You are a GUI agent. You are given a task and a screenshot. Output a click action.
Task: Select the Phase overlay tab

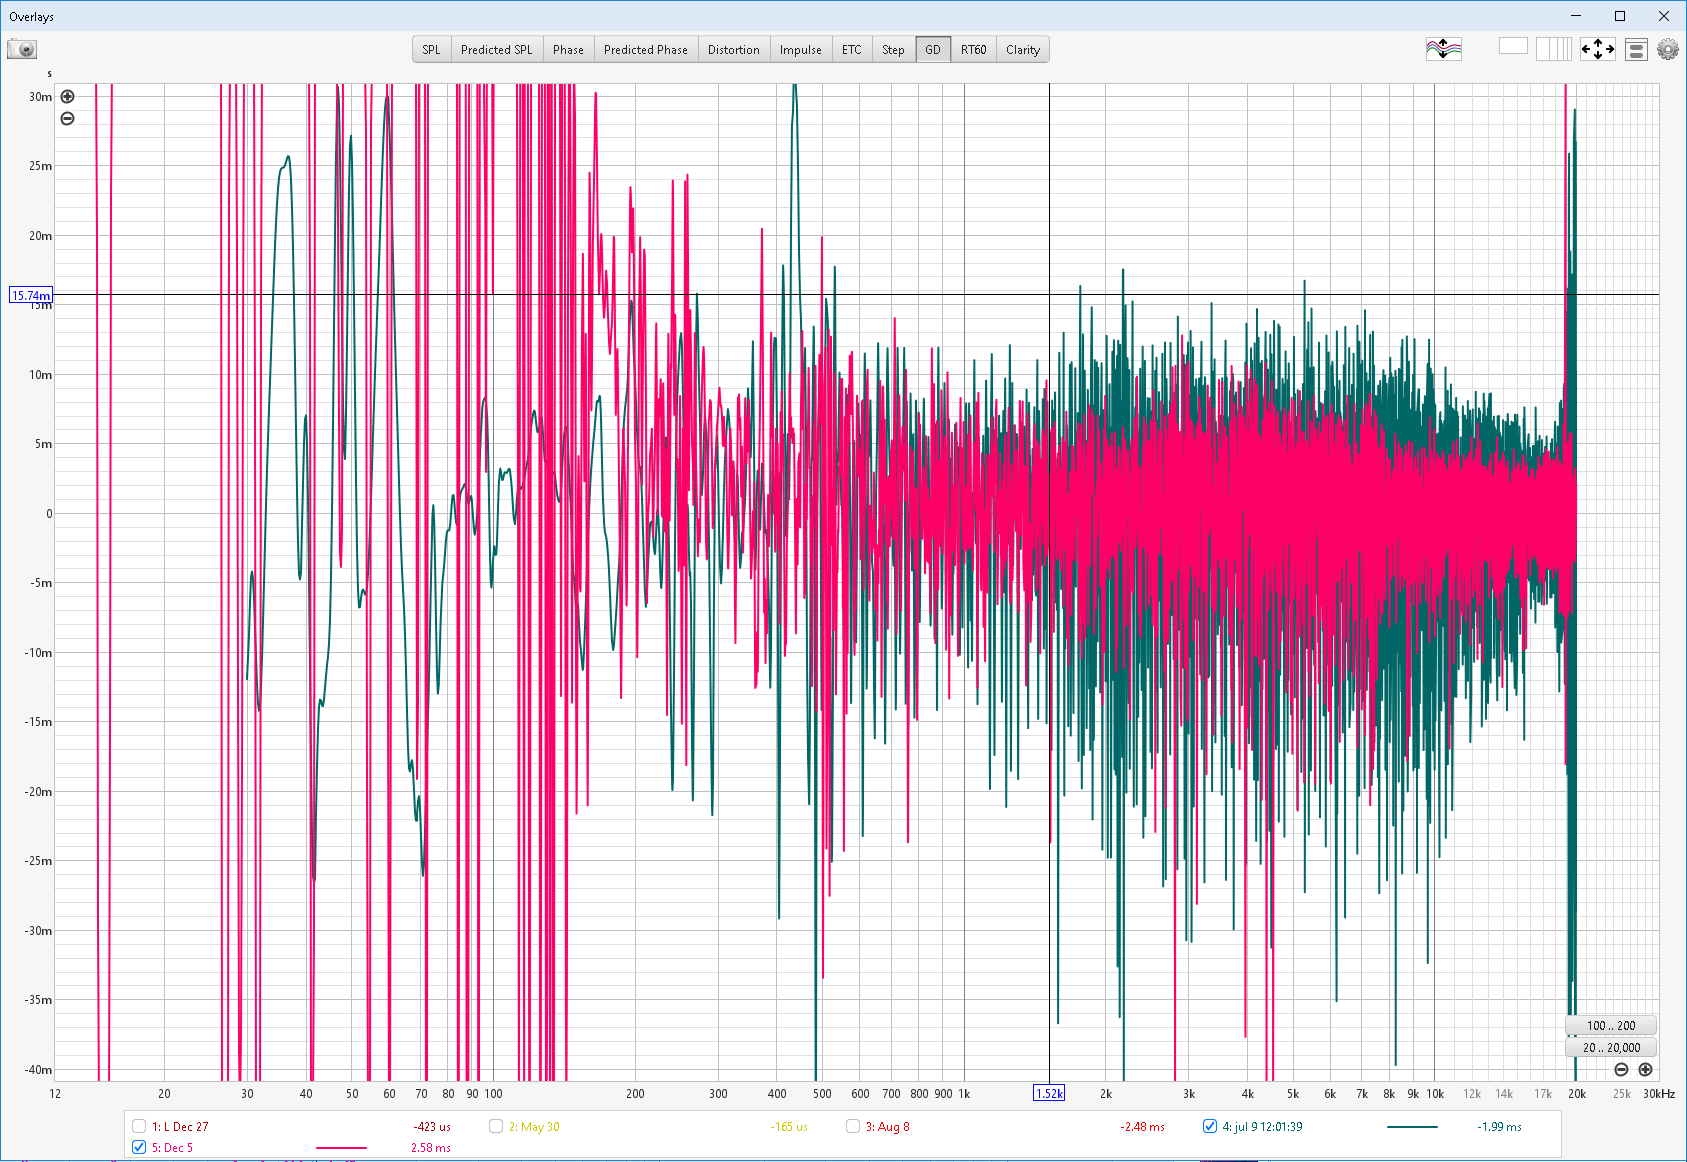[568, 50]
